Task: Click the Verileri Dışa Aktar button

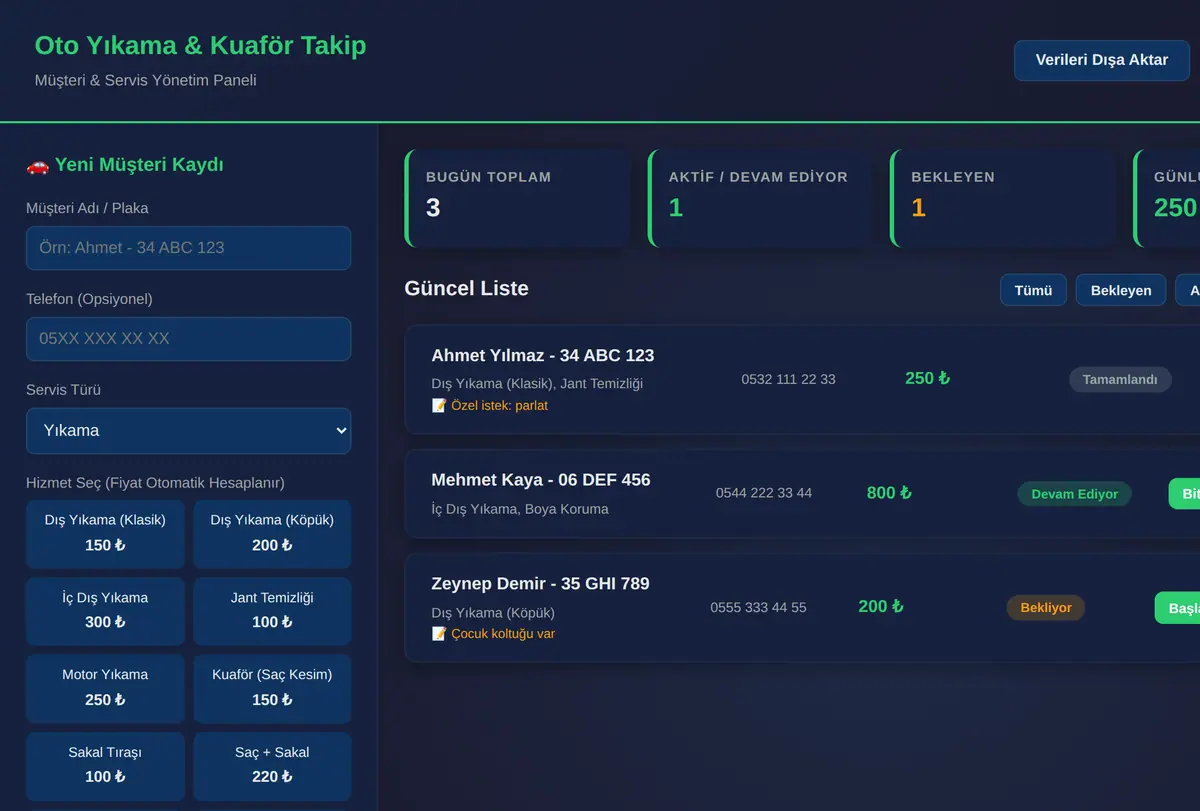Action: 1102,60
